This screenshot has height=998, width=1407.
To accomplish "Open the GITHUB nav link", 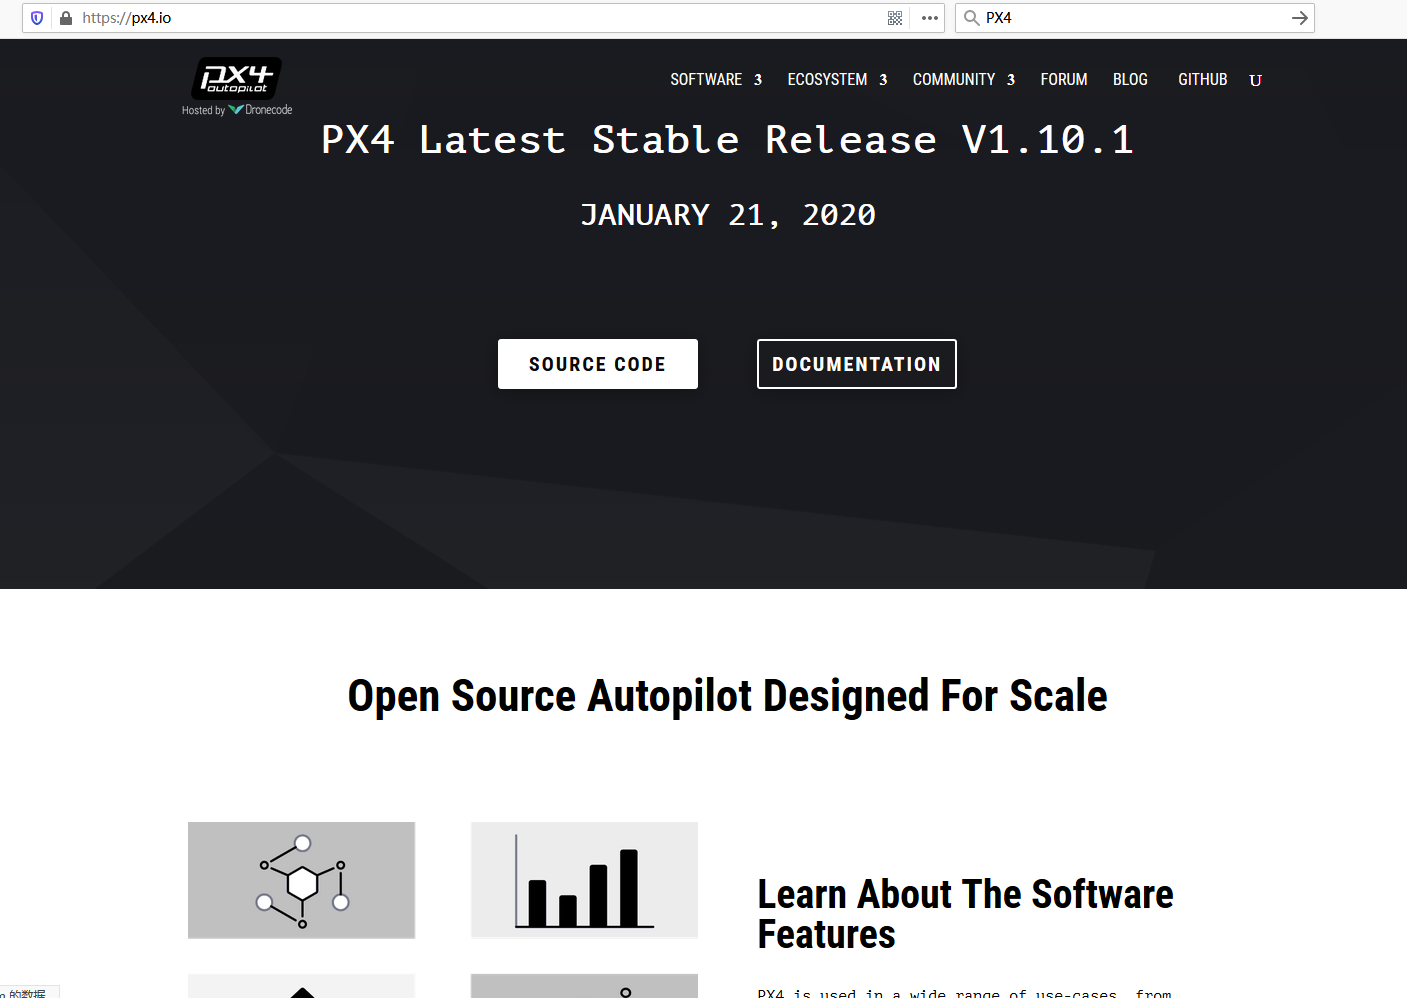I will click(x=1202, y=80).
